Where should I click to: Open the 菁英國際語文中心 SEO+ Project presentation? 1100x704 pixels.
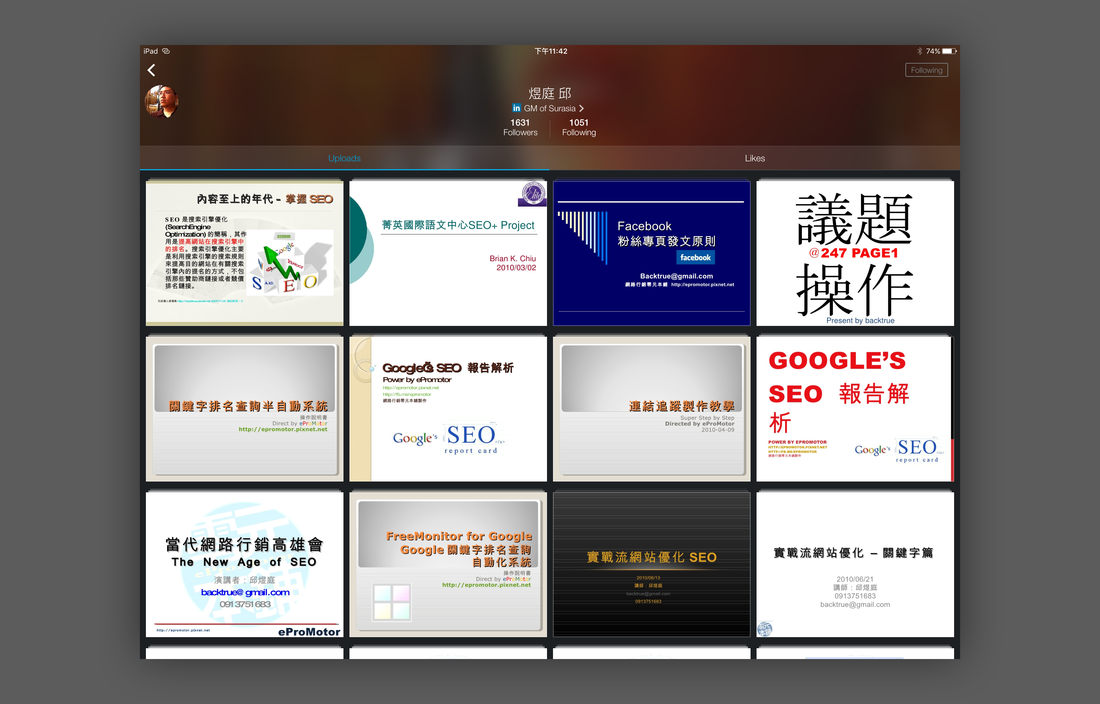(x=448, y=253)
